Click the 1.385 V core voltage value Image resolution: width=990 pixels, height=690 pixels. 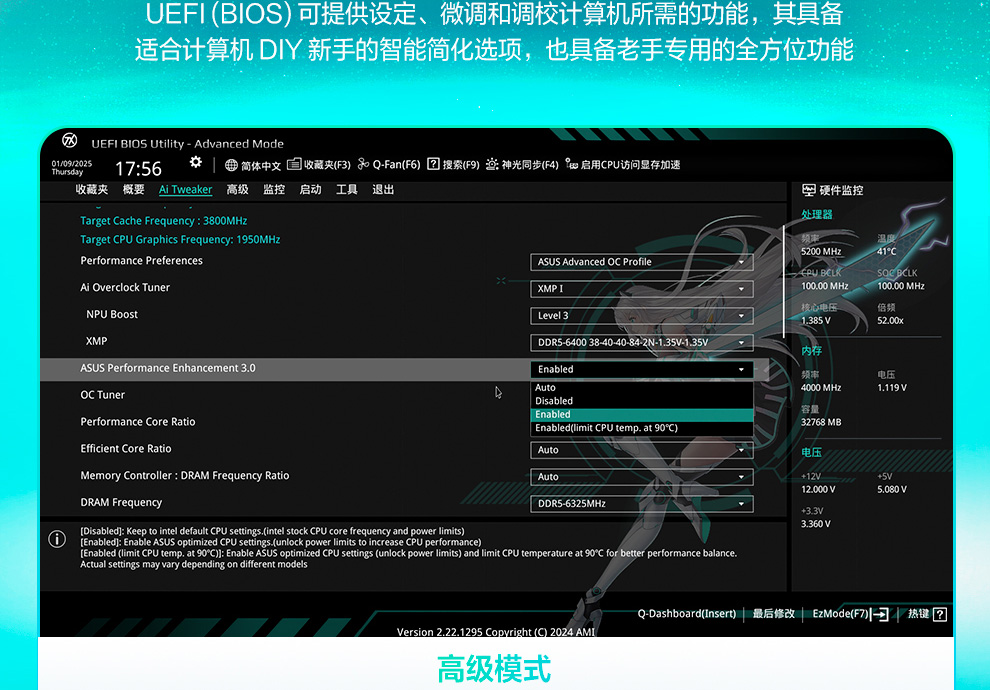[x=816, y=321]
